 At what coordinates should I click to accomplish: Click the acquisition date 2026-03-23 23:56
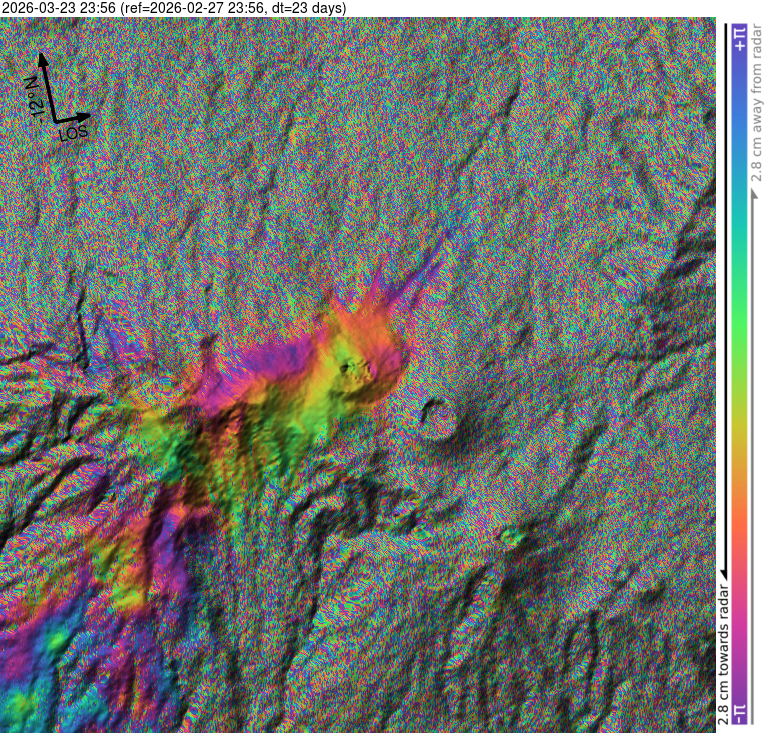59,8
